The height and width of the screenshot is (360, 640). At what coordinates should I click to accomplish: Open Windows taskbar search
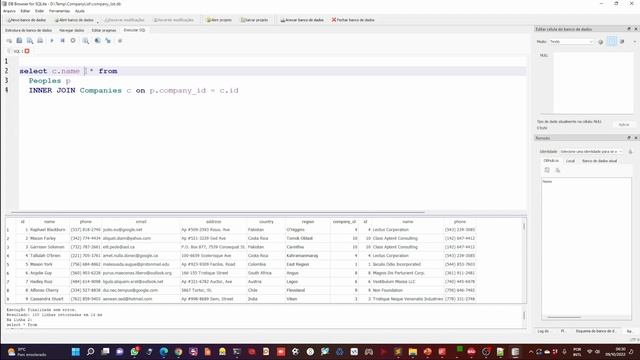point(90,351)
